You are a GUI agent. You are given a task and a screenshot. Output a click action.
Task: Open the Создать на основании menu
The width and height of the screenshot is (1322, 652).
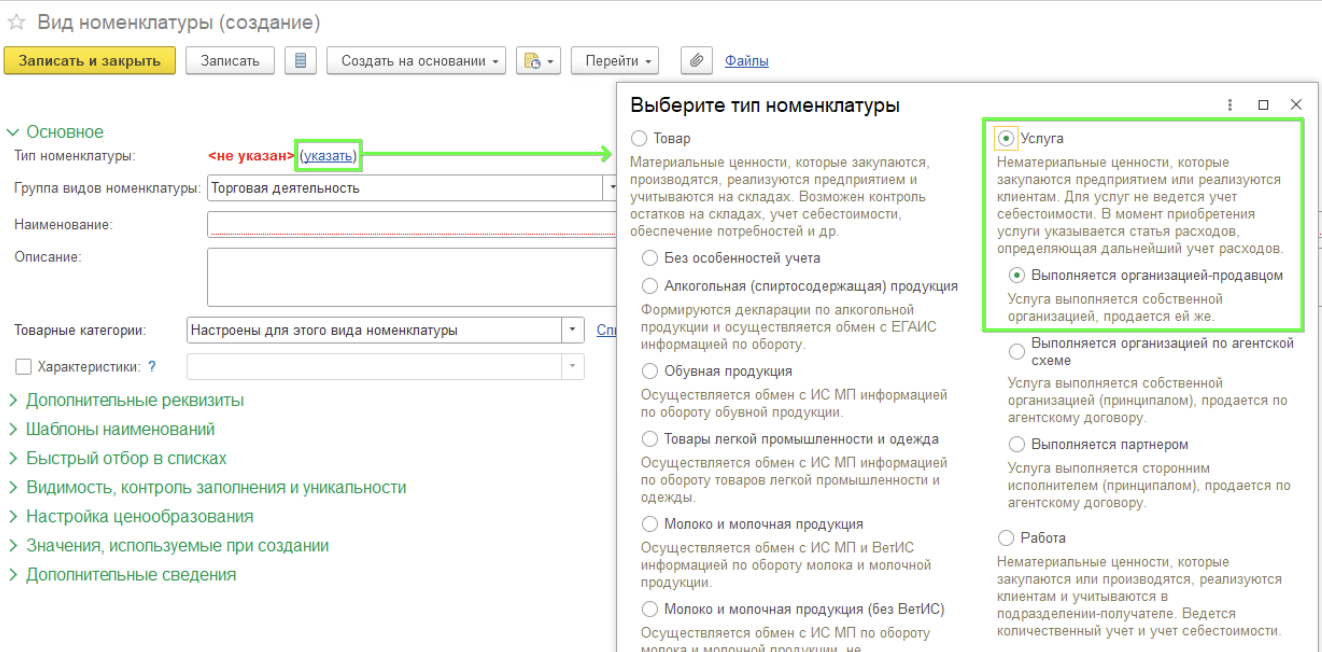416,61
